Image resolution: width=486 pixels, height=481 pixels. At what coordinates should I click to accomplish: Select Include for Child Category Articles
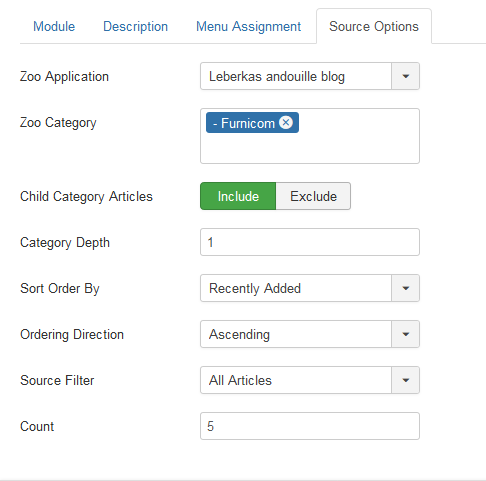tap(238, 196)
